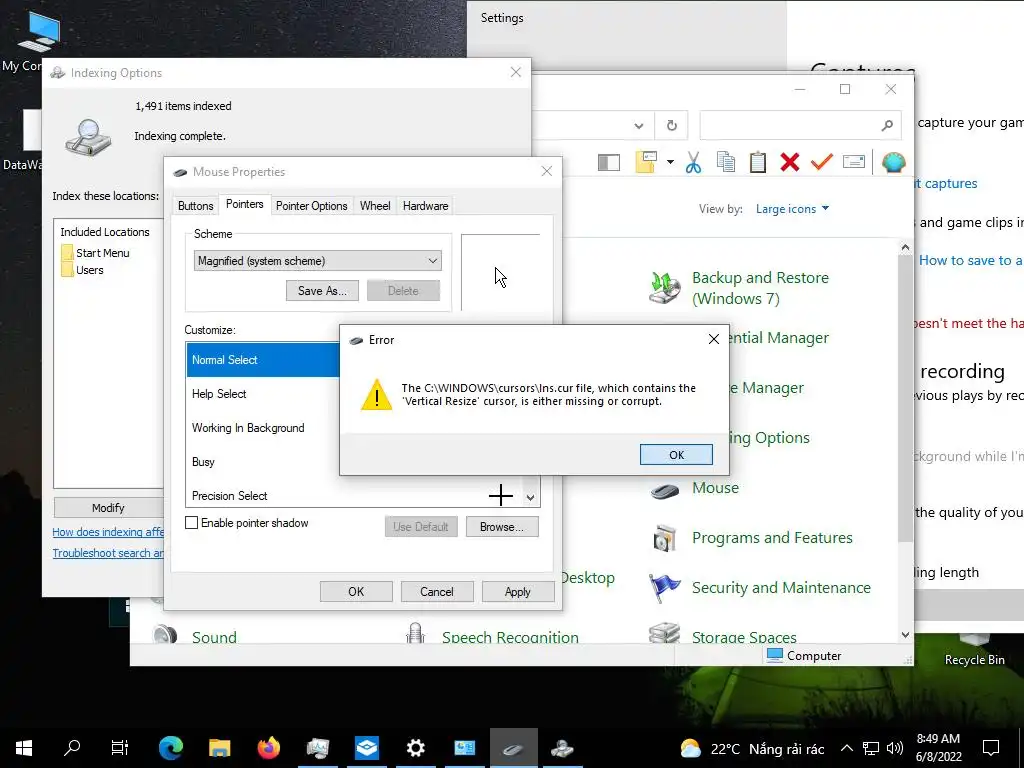The image size is (1024, 768).
Task: Select Start Menu folder in Included Locations
Action: point(95,253)
